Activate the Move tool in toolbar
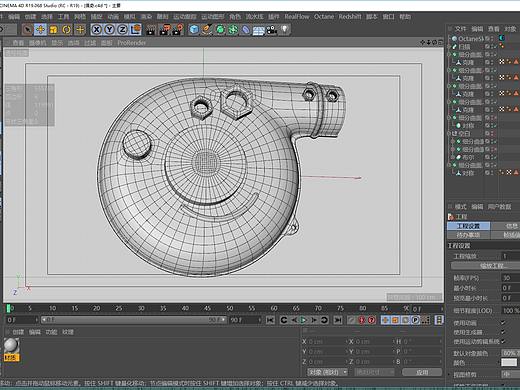Viewport: 520px width, 390px height. [x=40, y=30]
